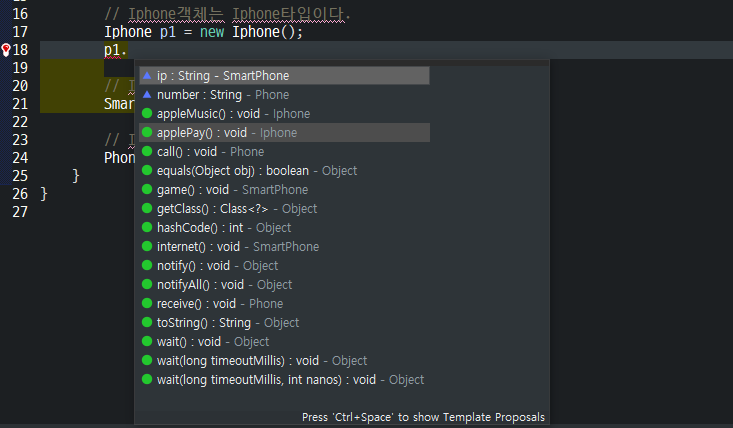Click the blue triangle field icon for ip

coord(147,75)
